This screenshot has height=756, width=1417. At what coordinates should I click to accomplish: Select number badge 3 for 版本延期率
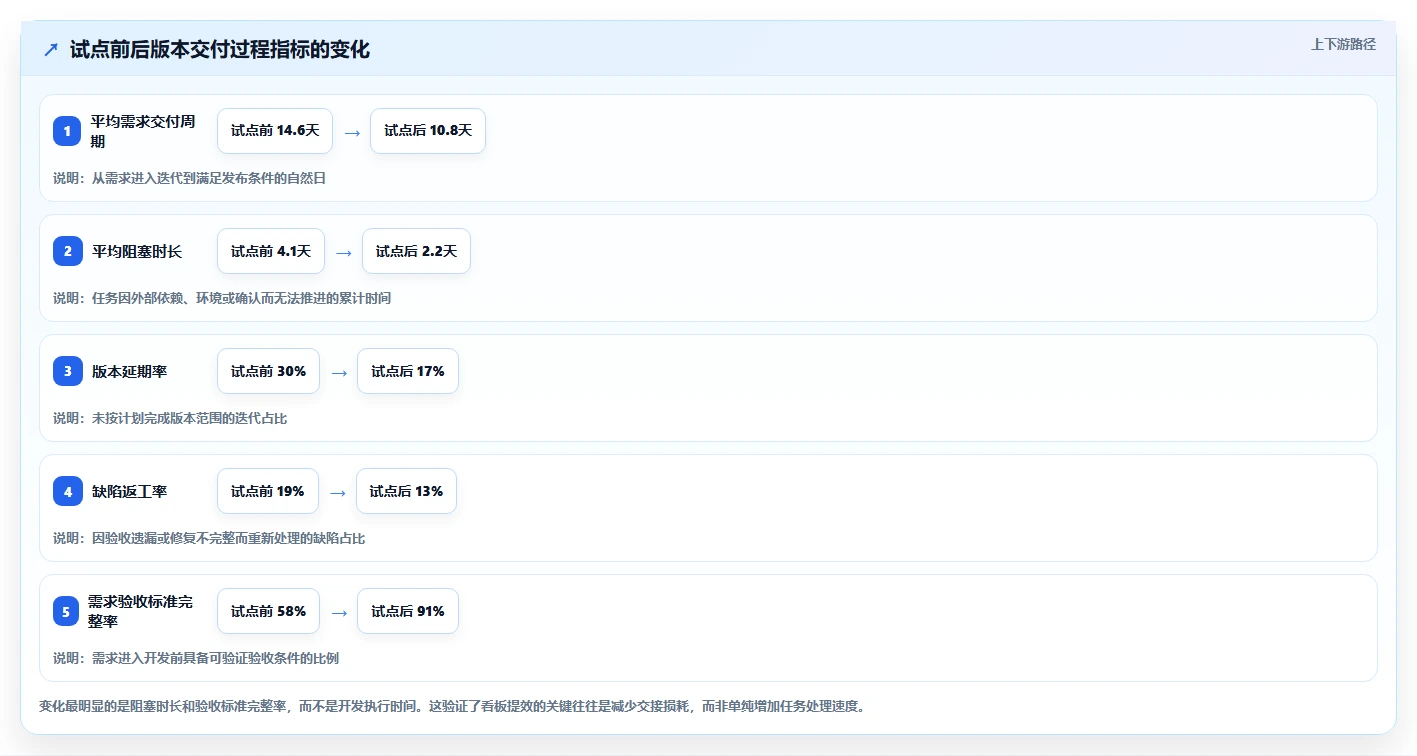67,371
